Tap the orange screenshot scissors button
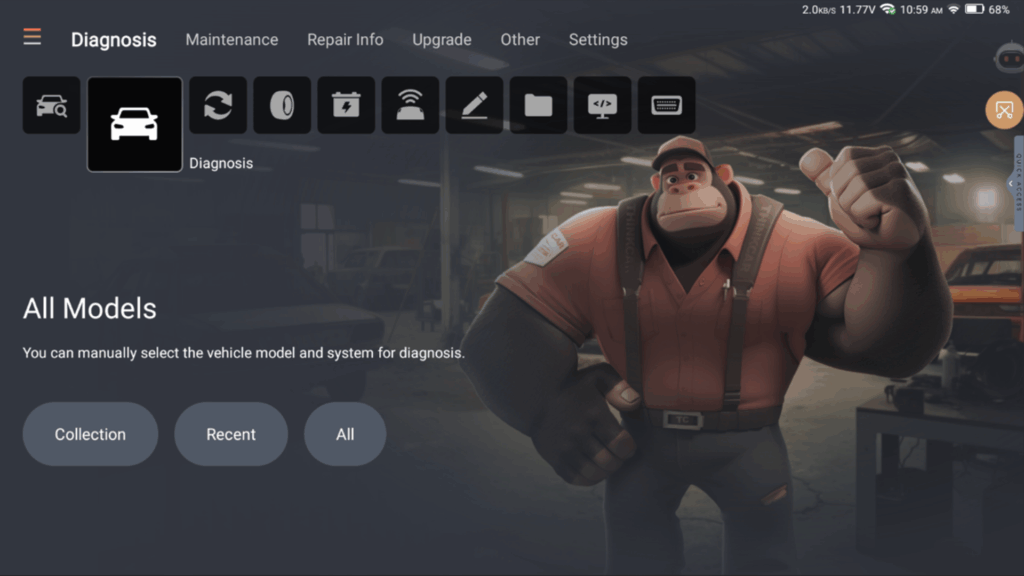This screenshot has width=1024, height=576. point(1004,110)
